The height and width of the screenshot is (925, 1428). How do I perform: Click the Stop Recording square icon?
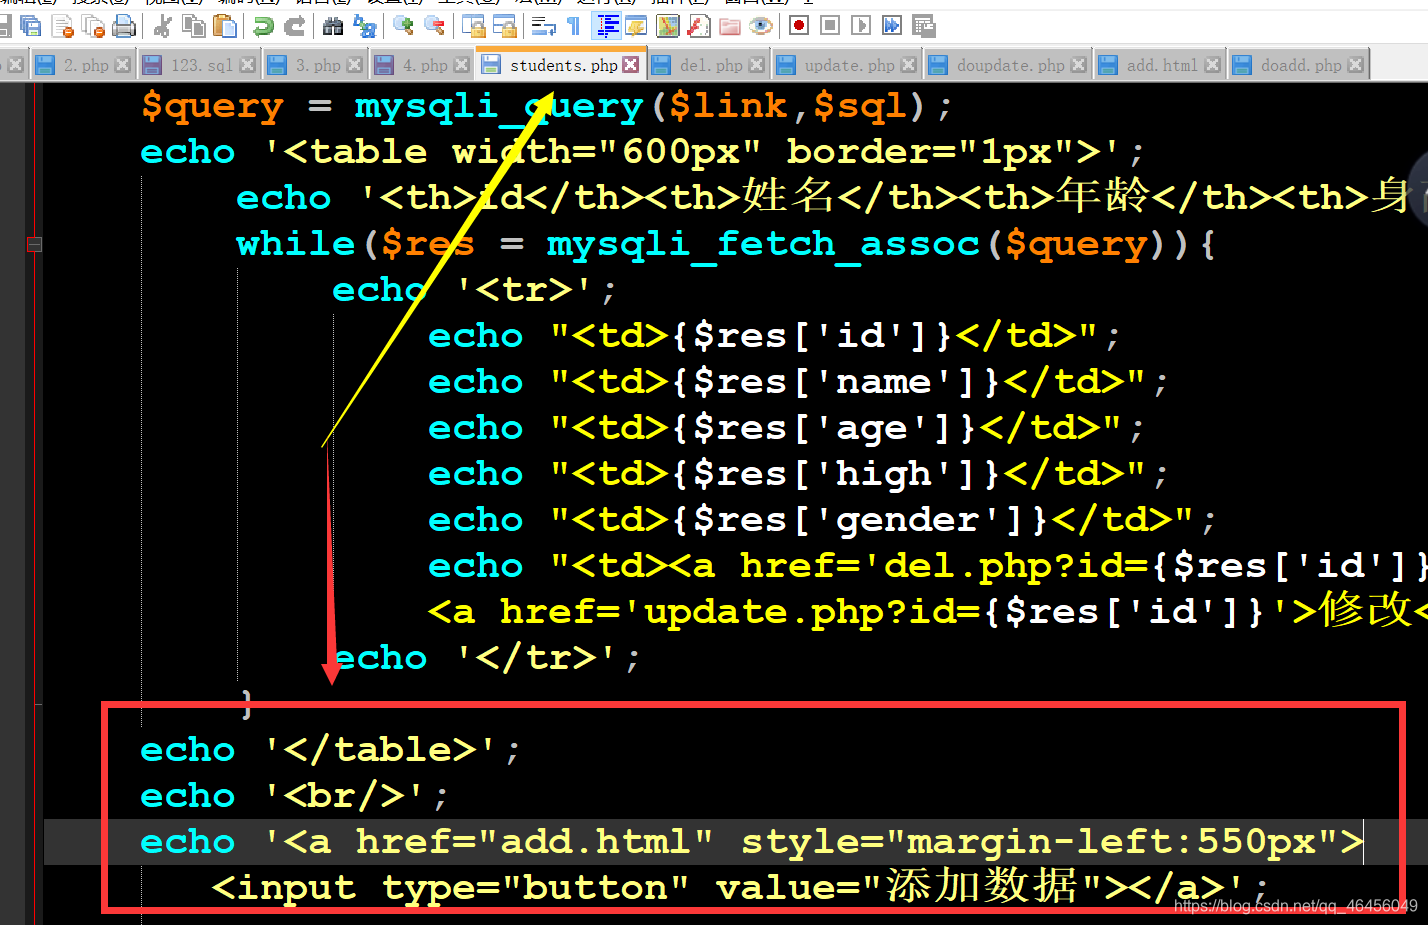(830, 26)
